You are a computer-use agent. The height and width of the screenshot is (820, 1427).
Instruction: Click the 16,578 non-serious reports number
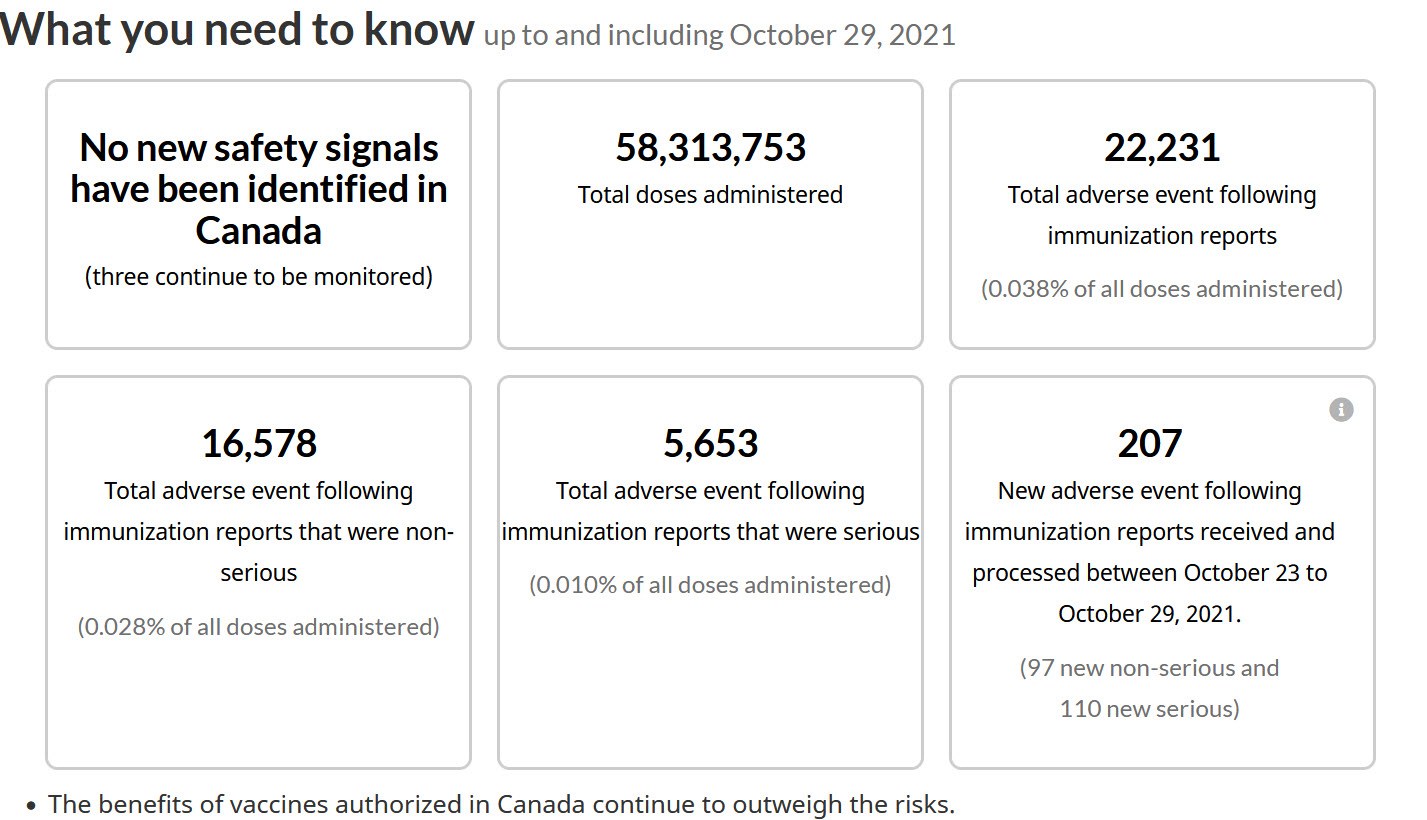[259, 444]
